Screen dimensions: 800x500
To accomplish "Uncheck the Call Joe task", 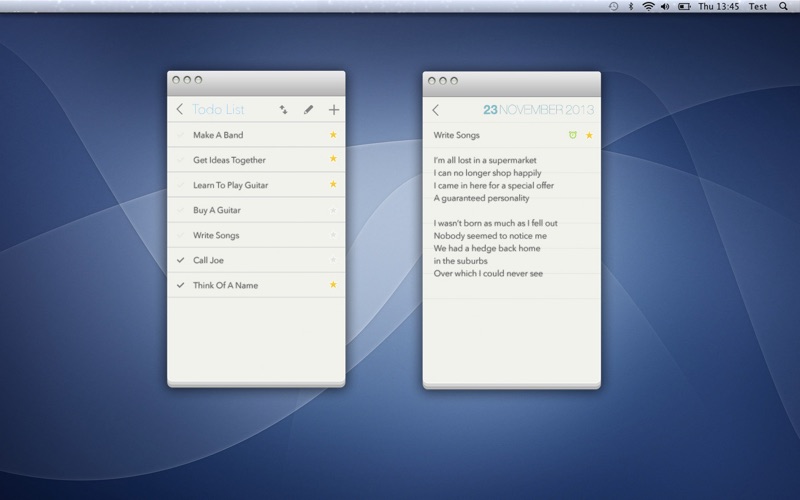I will (x=180, y=260).
